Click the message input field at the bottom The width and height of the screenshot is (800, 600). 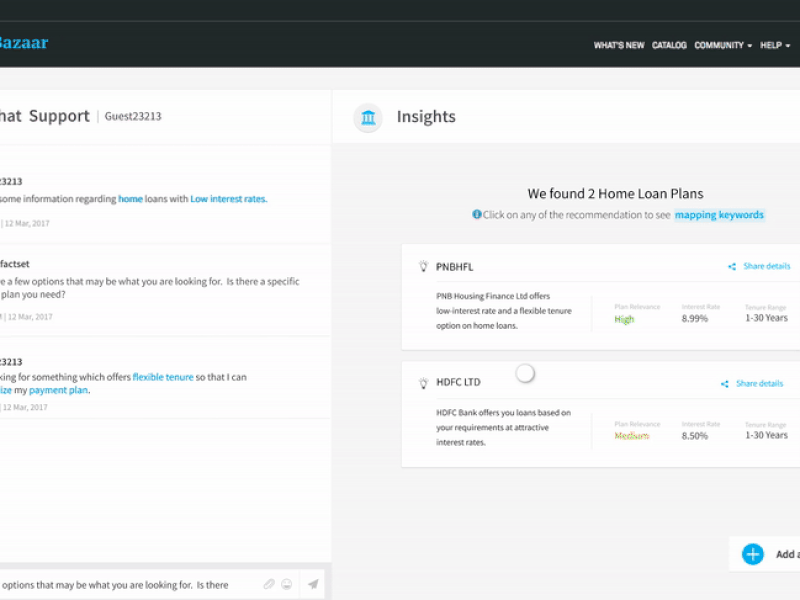tap(120, 583)
